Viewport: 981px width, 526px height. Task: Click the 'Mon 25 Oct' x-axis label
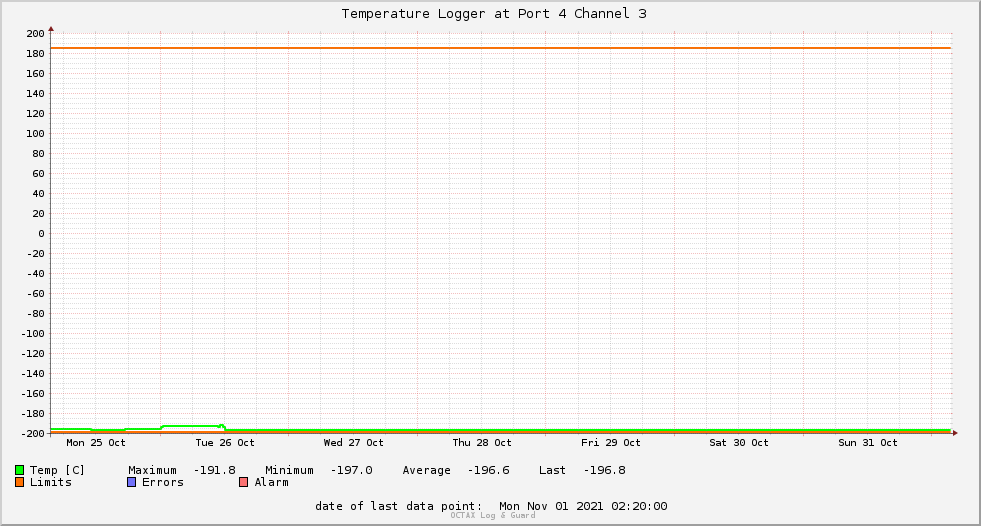pos(96,443)
